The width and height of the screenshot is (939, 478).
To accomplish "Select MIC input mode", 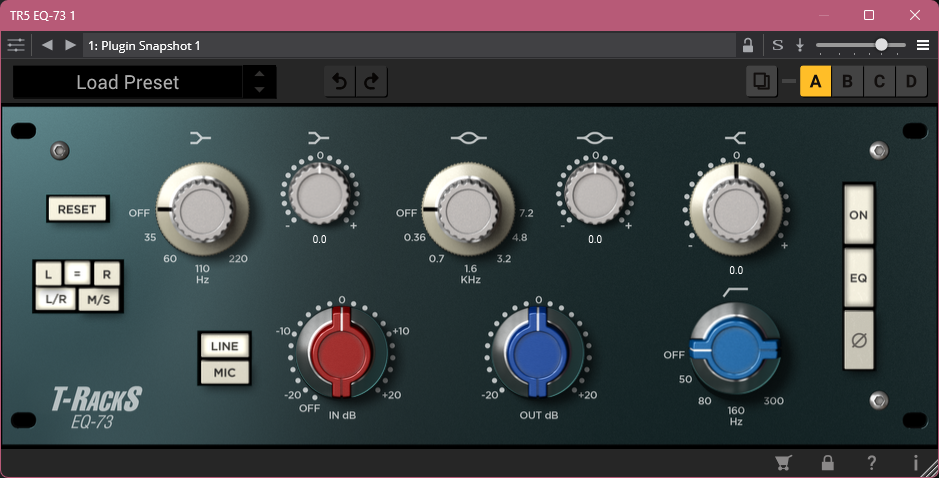I will [225, 372].
